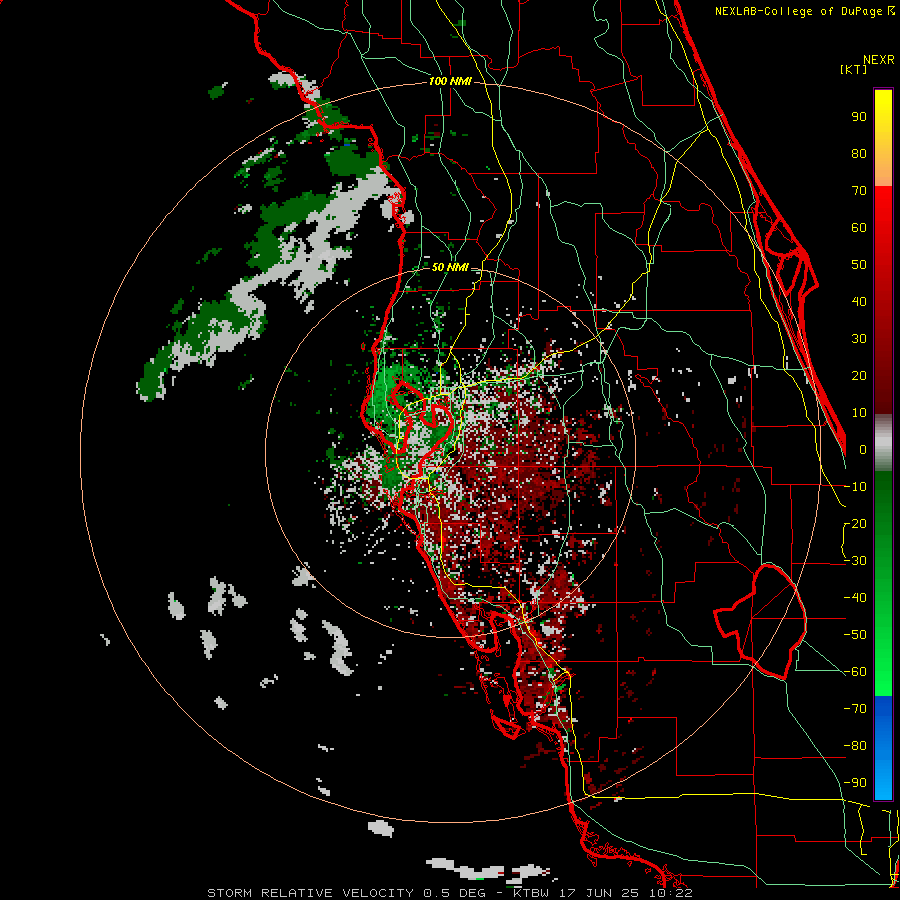Viewport: 900px width, 900px height.
Task: Click the positive 60 knot scale label
Action: tap(859, 228)
